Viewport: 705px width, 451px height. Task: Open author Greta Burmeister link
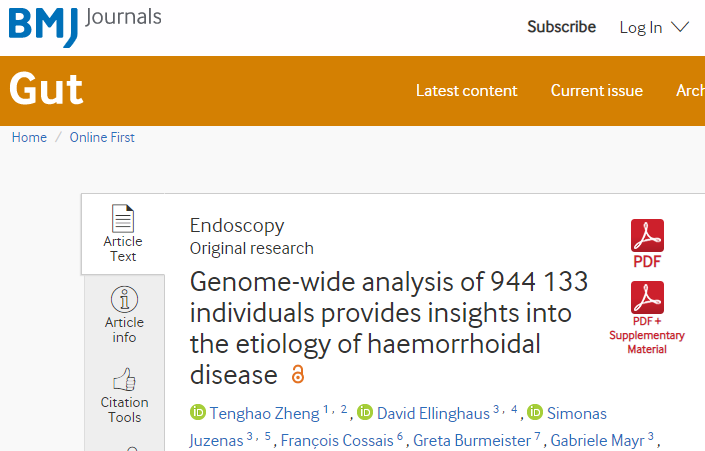(x=472, y=440)
